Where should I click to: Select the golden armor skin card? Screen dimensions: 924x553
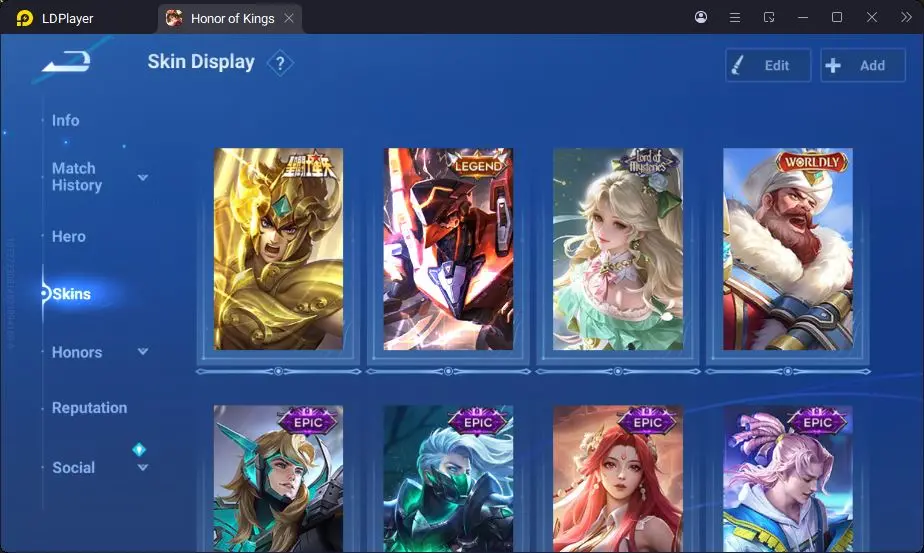(x=278, y=249)
